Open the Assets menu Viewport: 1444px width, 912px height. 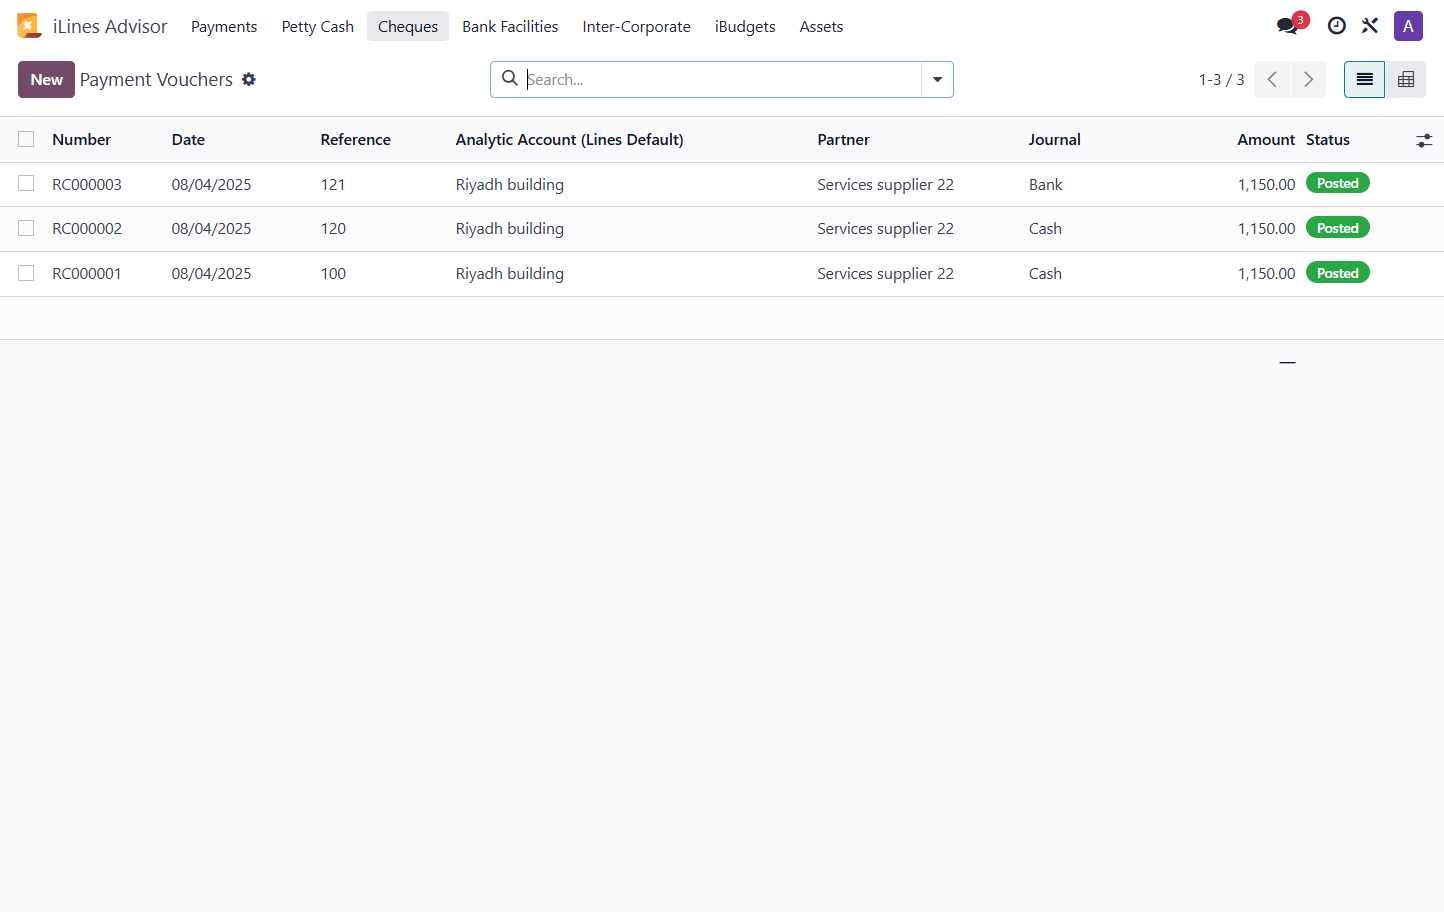click(x=821, y=26)
